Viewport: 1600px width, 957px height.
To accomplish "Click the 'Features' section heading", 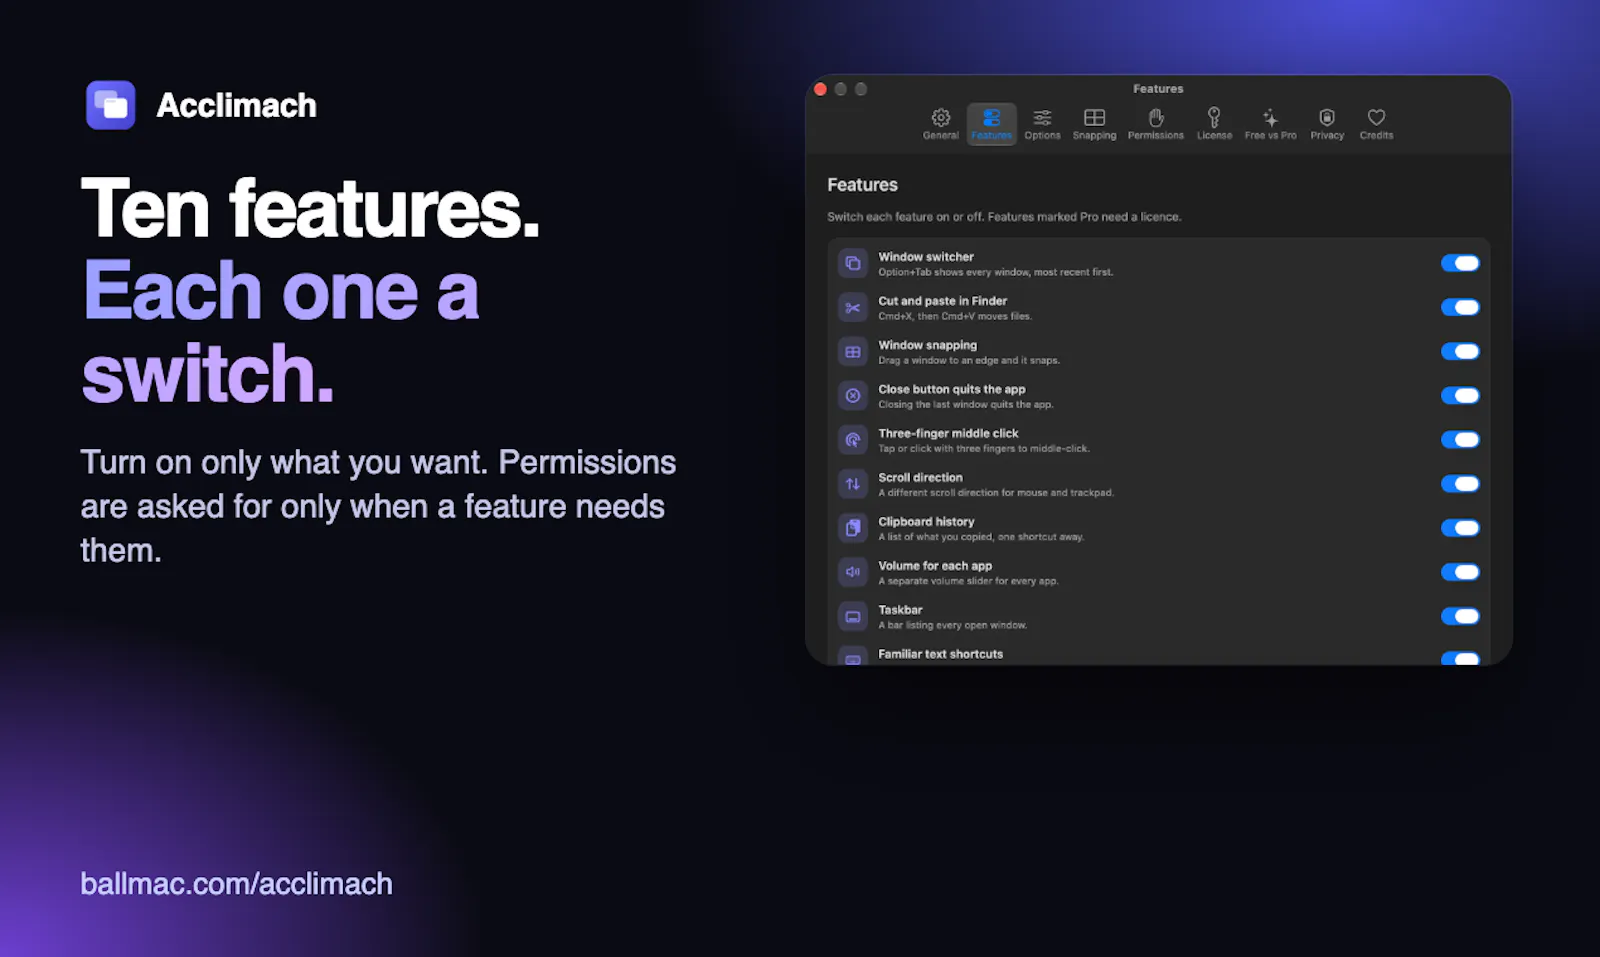I will (862, 185).
